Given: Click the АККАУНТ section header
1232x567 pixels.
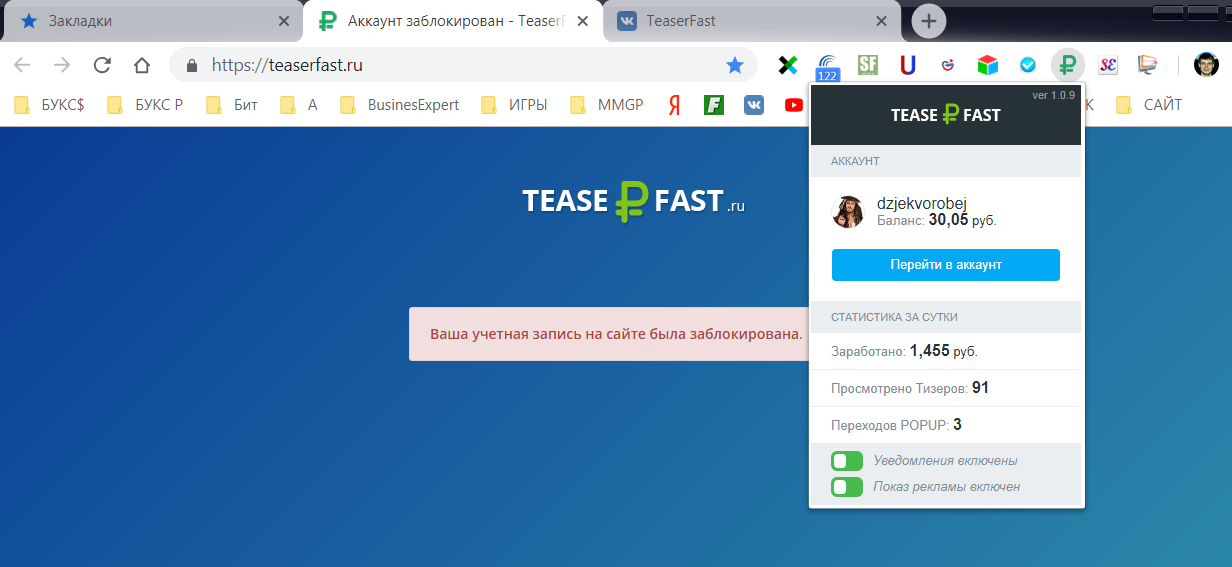Looking at the screenshot, I should click(x=946, y=161).
